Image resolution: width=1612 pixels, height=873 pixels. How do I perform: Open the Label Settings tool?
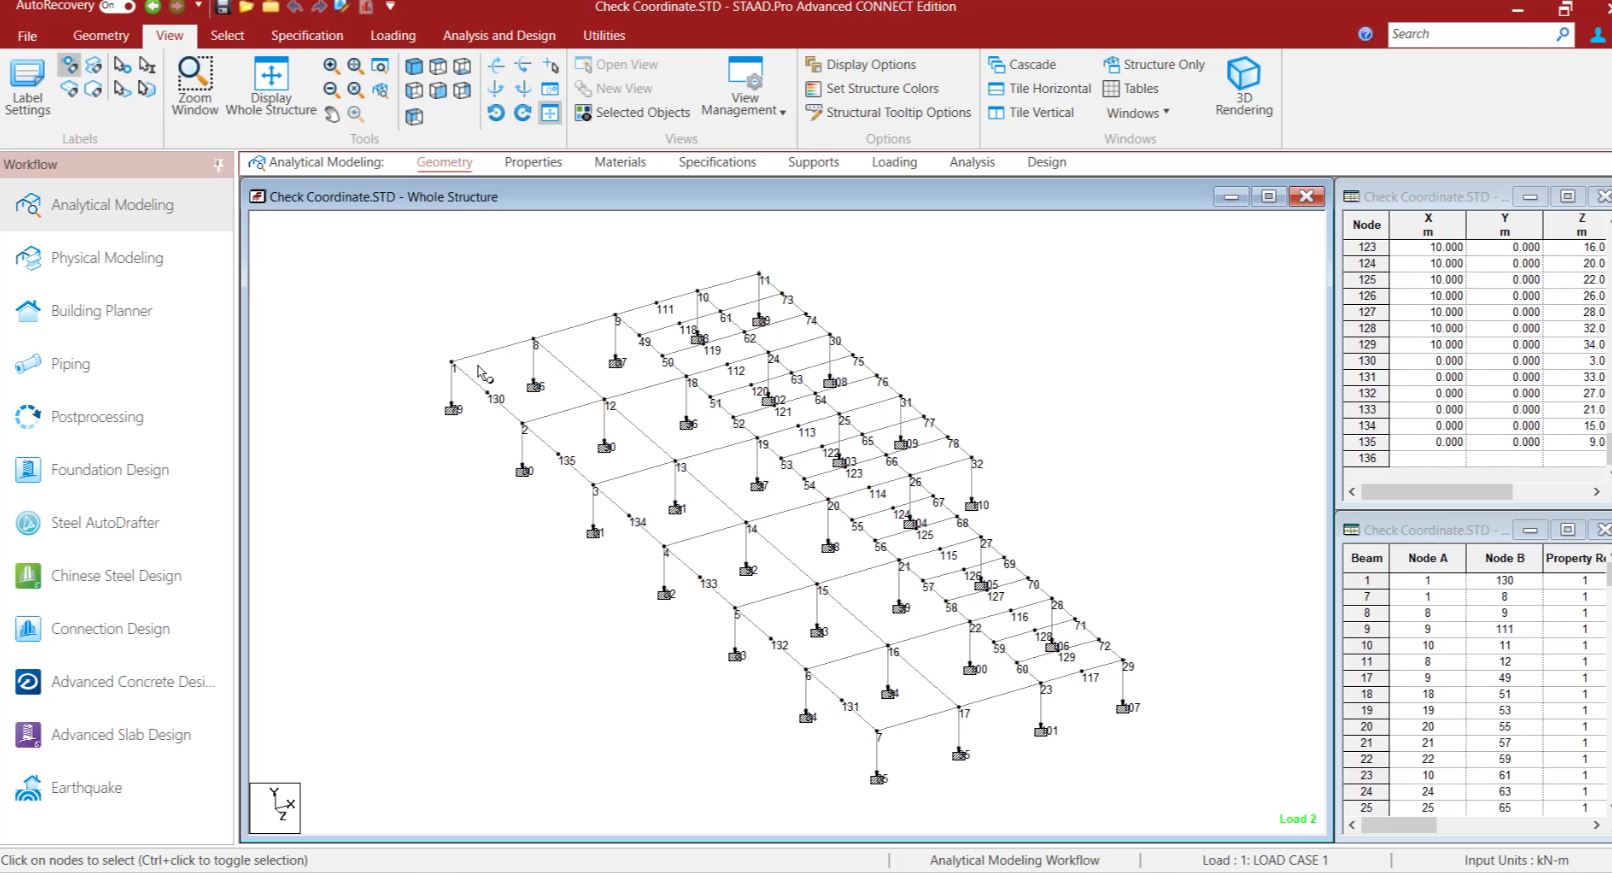click(27, 87)
